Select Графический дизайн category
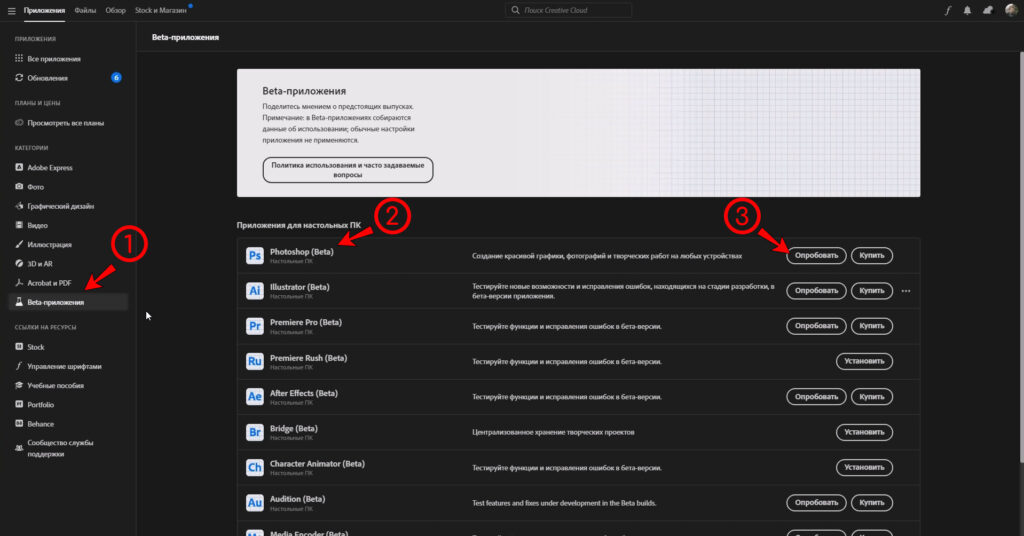 [68, 206]
